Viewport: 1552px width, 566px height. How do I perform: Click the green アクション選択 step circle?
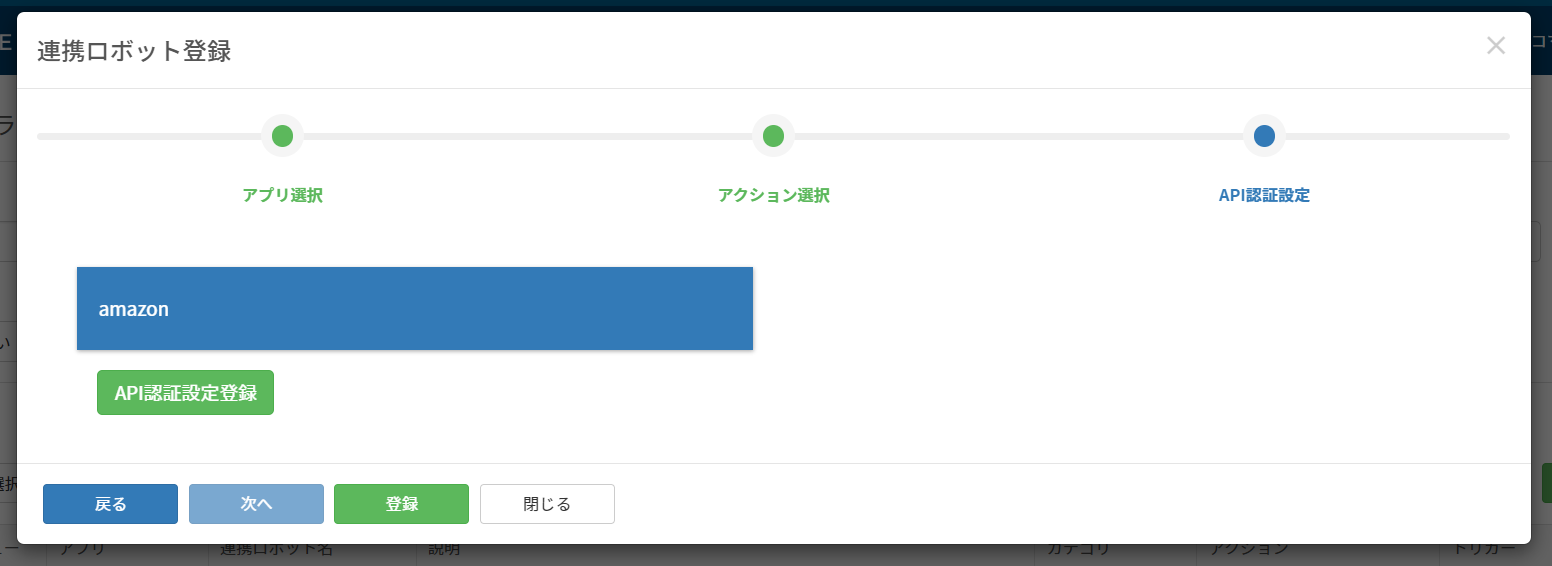point(773,136)
